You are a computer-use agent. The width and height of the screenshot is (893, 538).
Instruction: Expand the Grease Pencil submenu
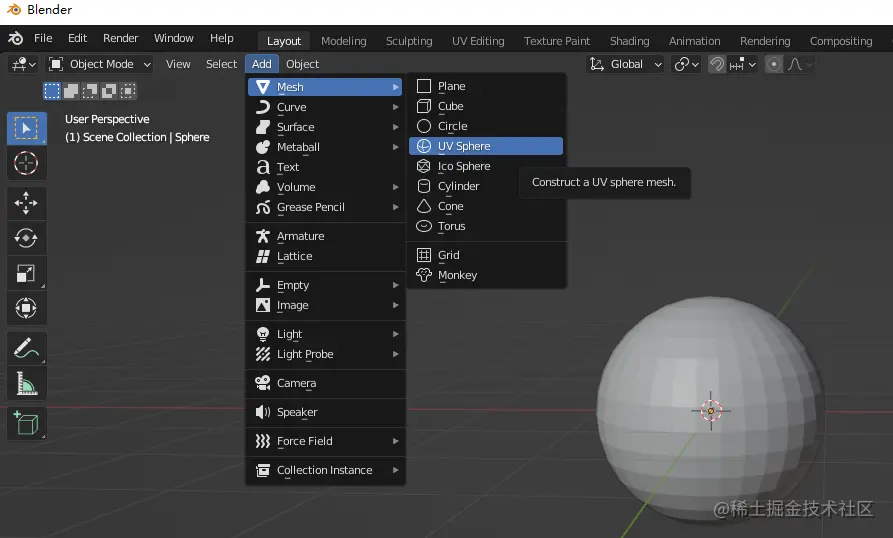click(325, 207)
